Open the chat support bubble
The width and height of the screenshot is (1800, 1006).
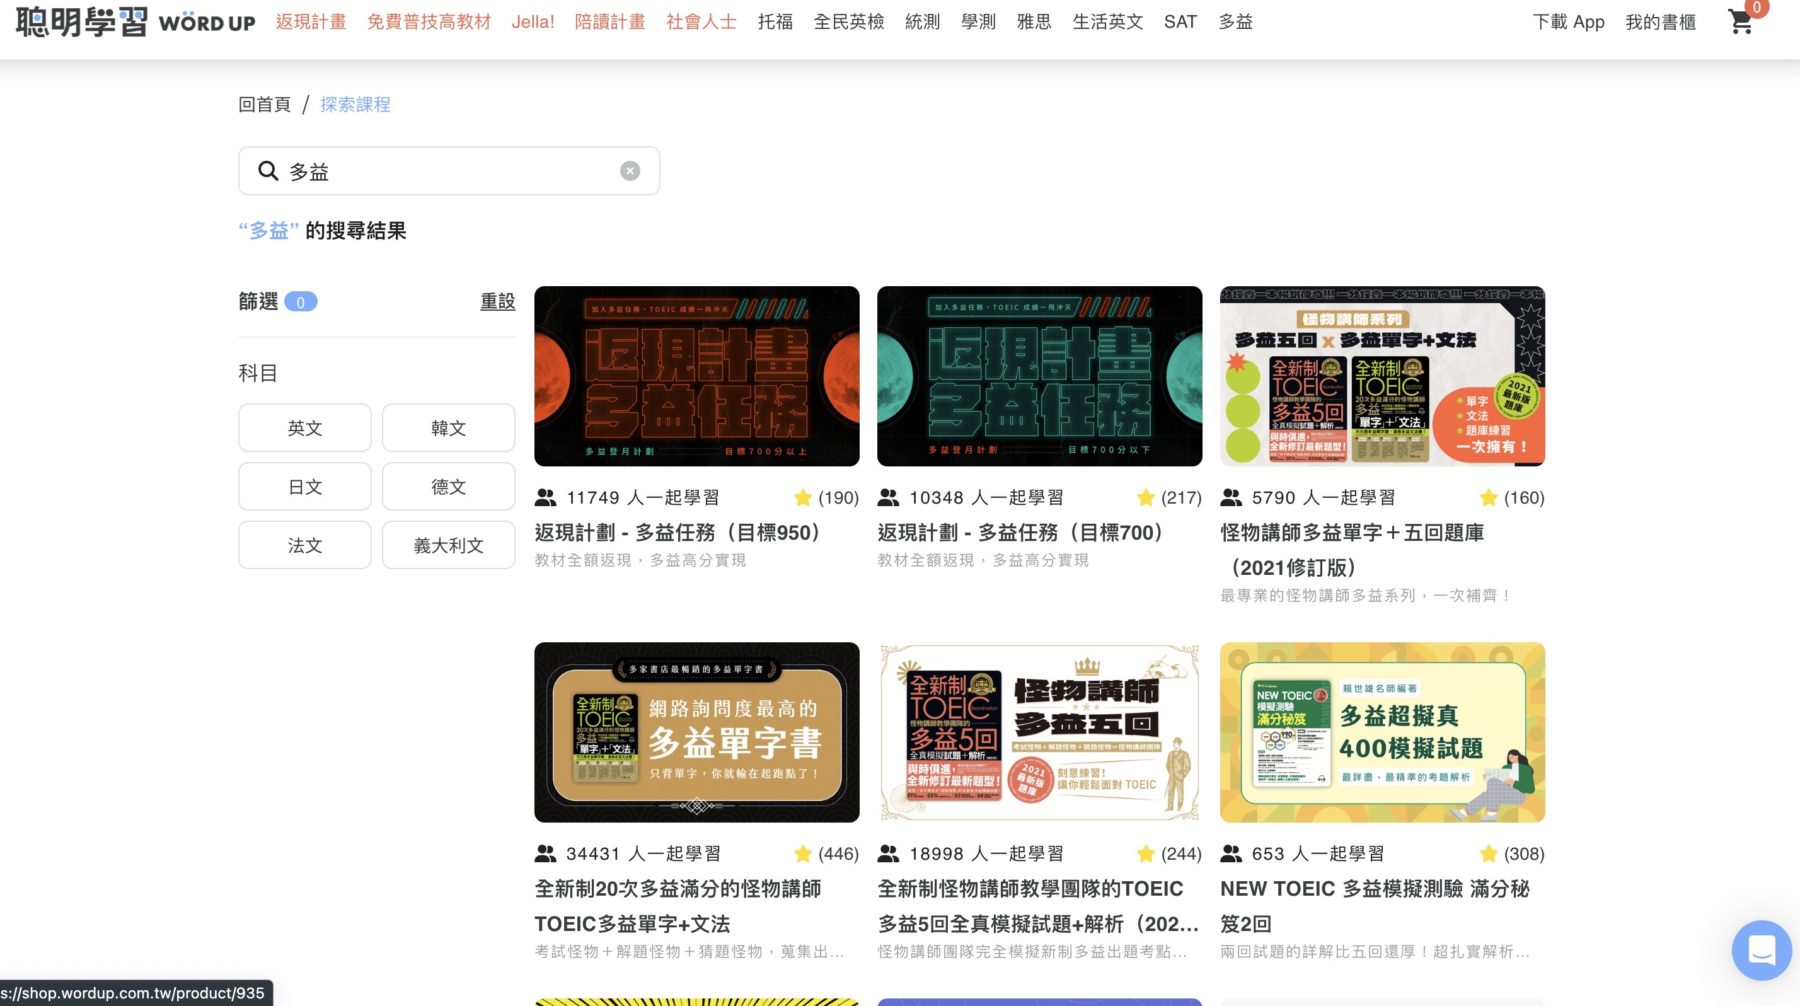(x=1761, y=950)
